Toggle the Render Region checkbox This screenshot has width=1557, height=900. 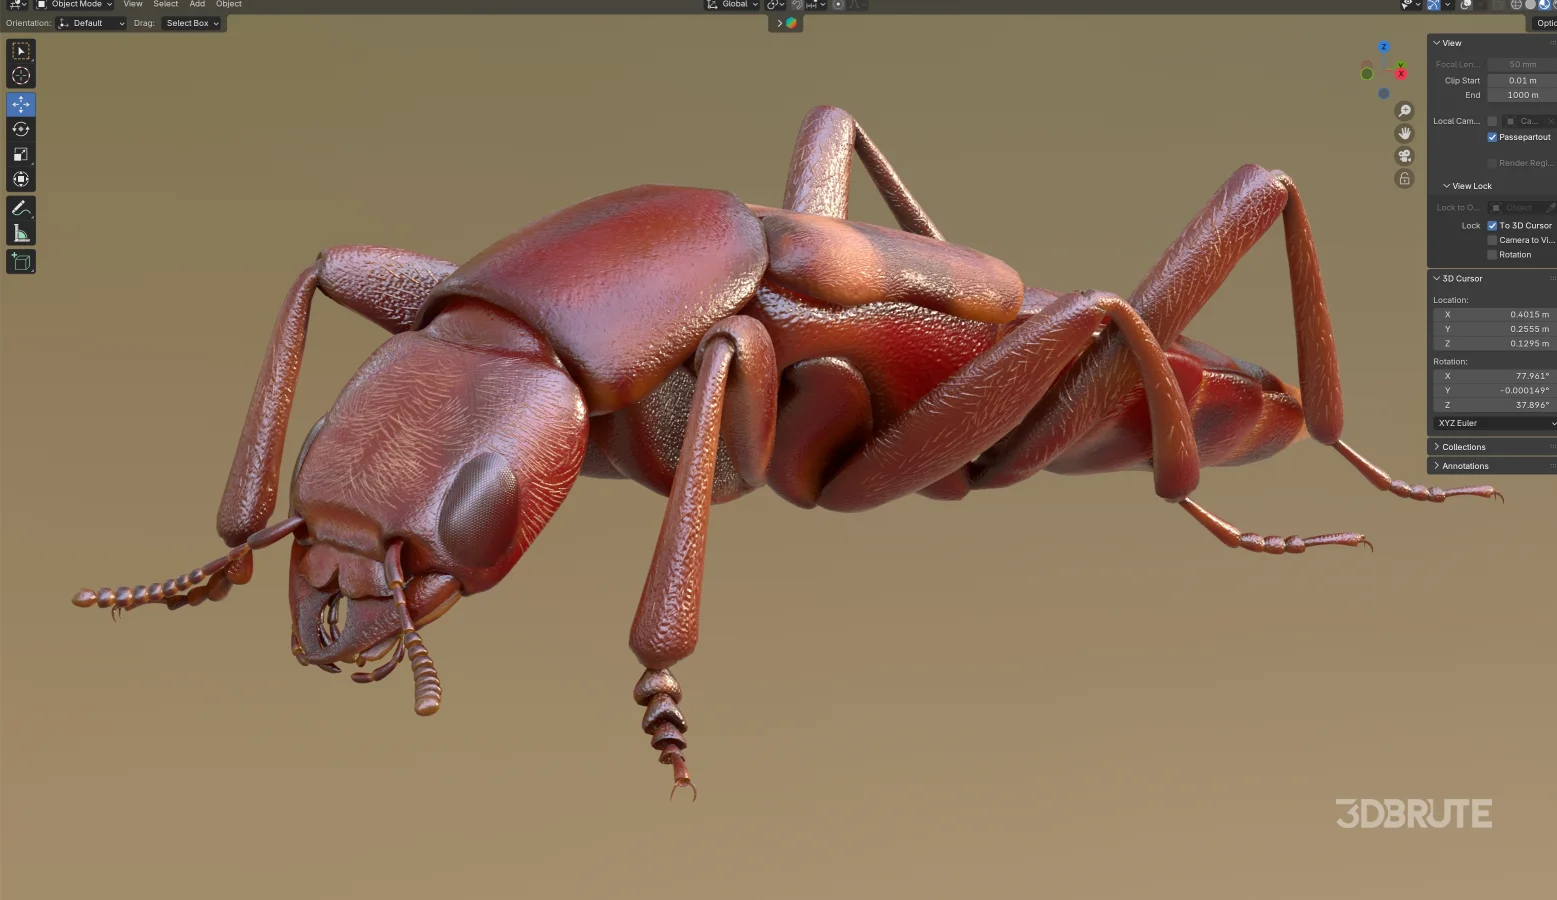tap(1492, 163)
